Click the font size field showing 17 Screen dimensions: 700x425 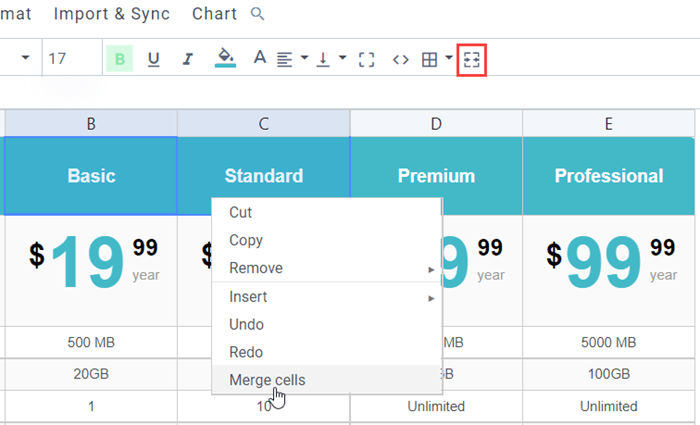click(70, 59)
